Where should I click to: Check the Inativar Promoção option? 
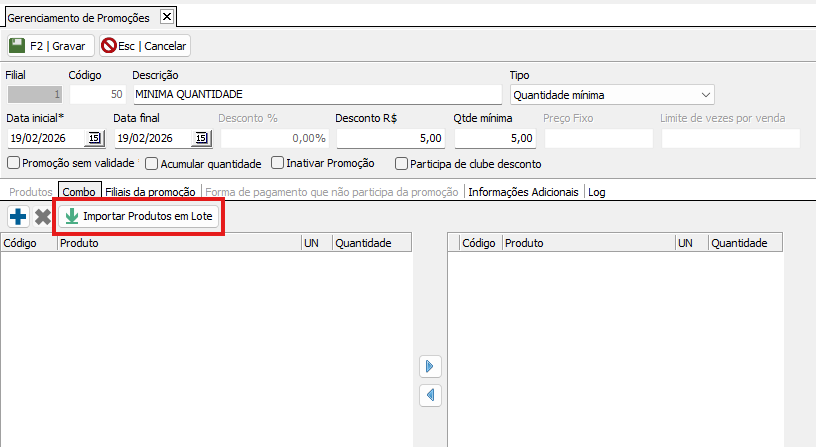tap(278, 164)
